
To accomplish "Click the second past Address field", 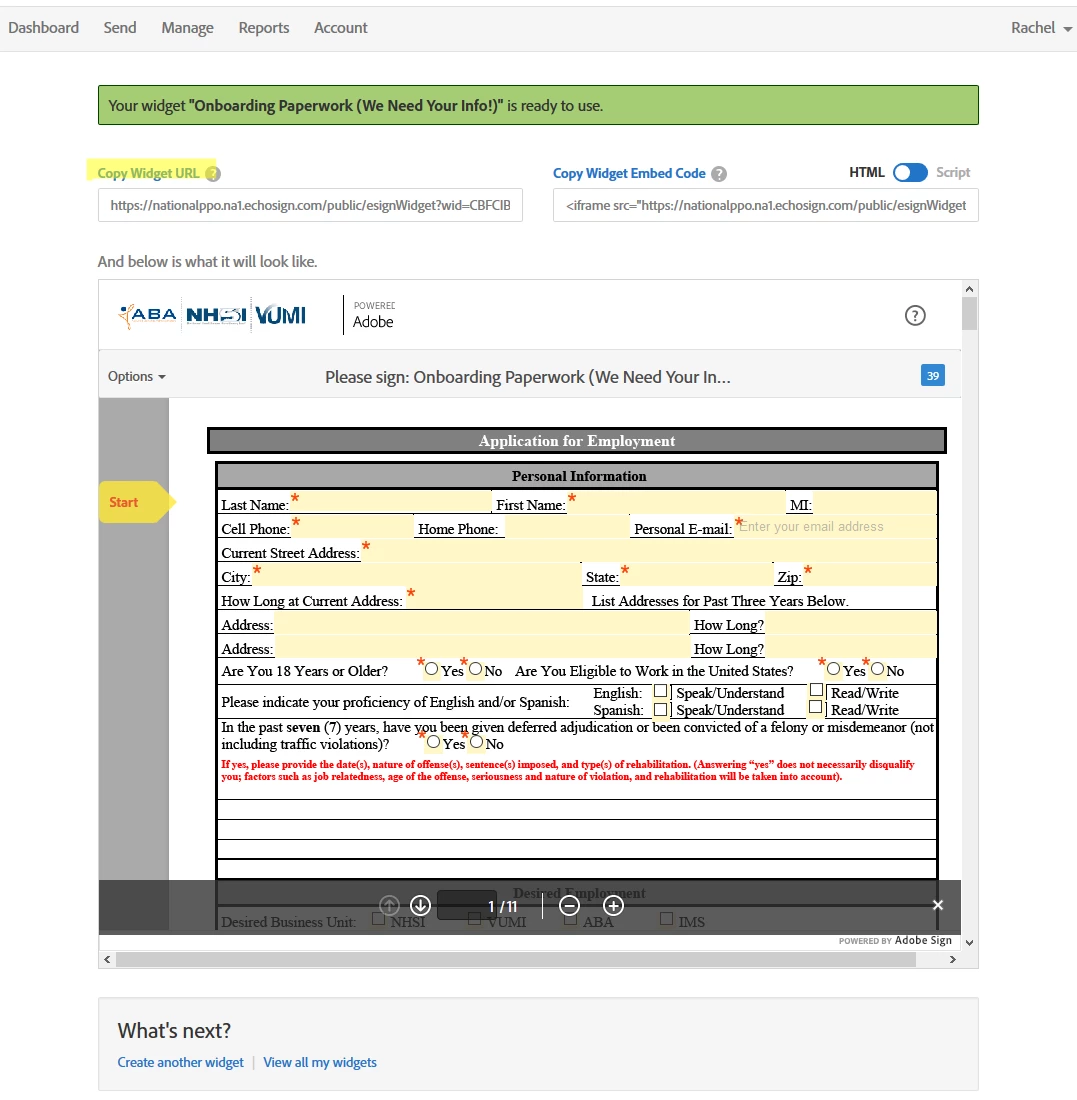I will pyautogui.click(x=481, y=647).
